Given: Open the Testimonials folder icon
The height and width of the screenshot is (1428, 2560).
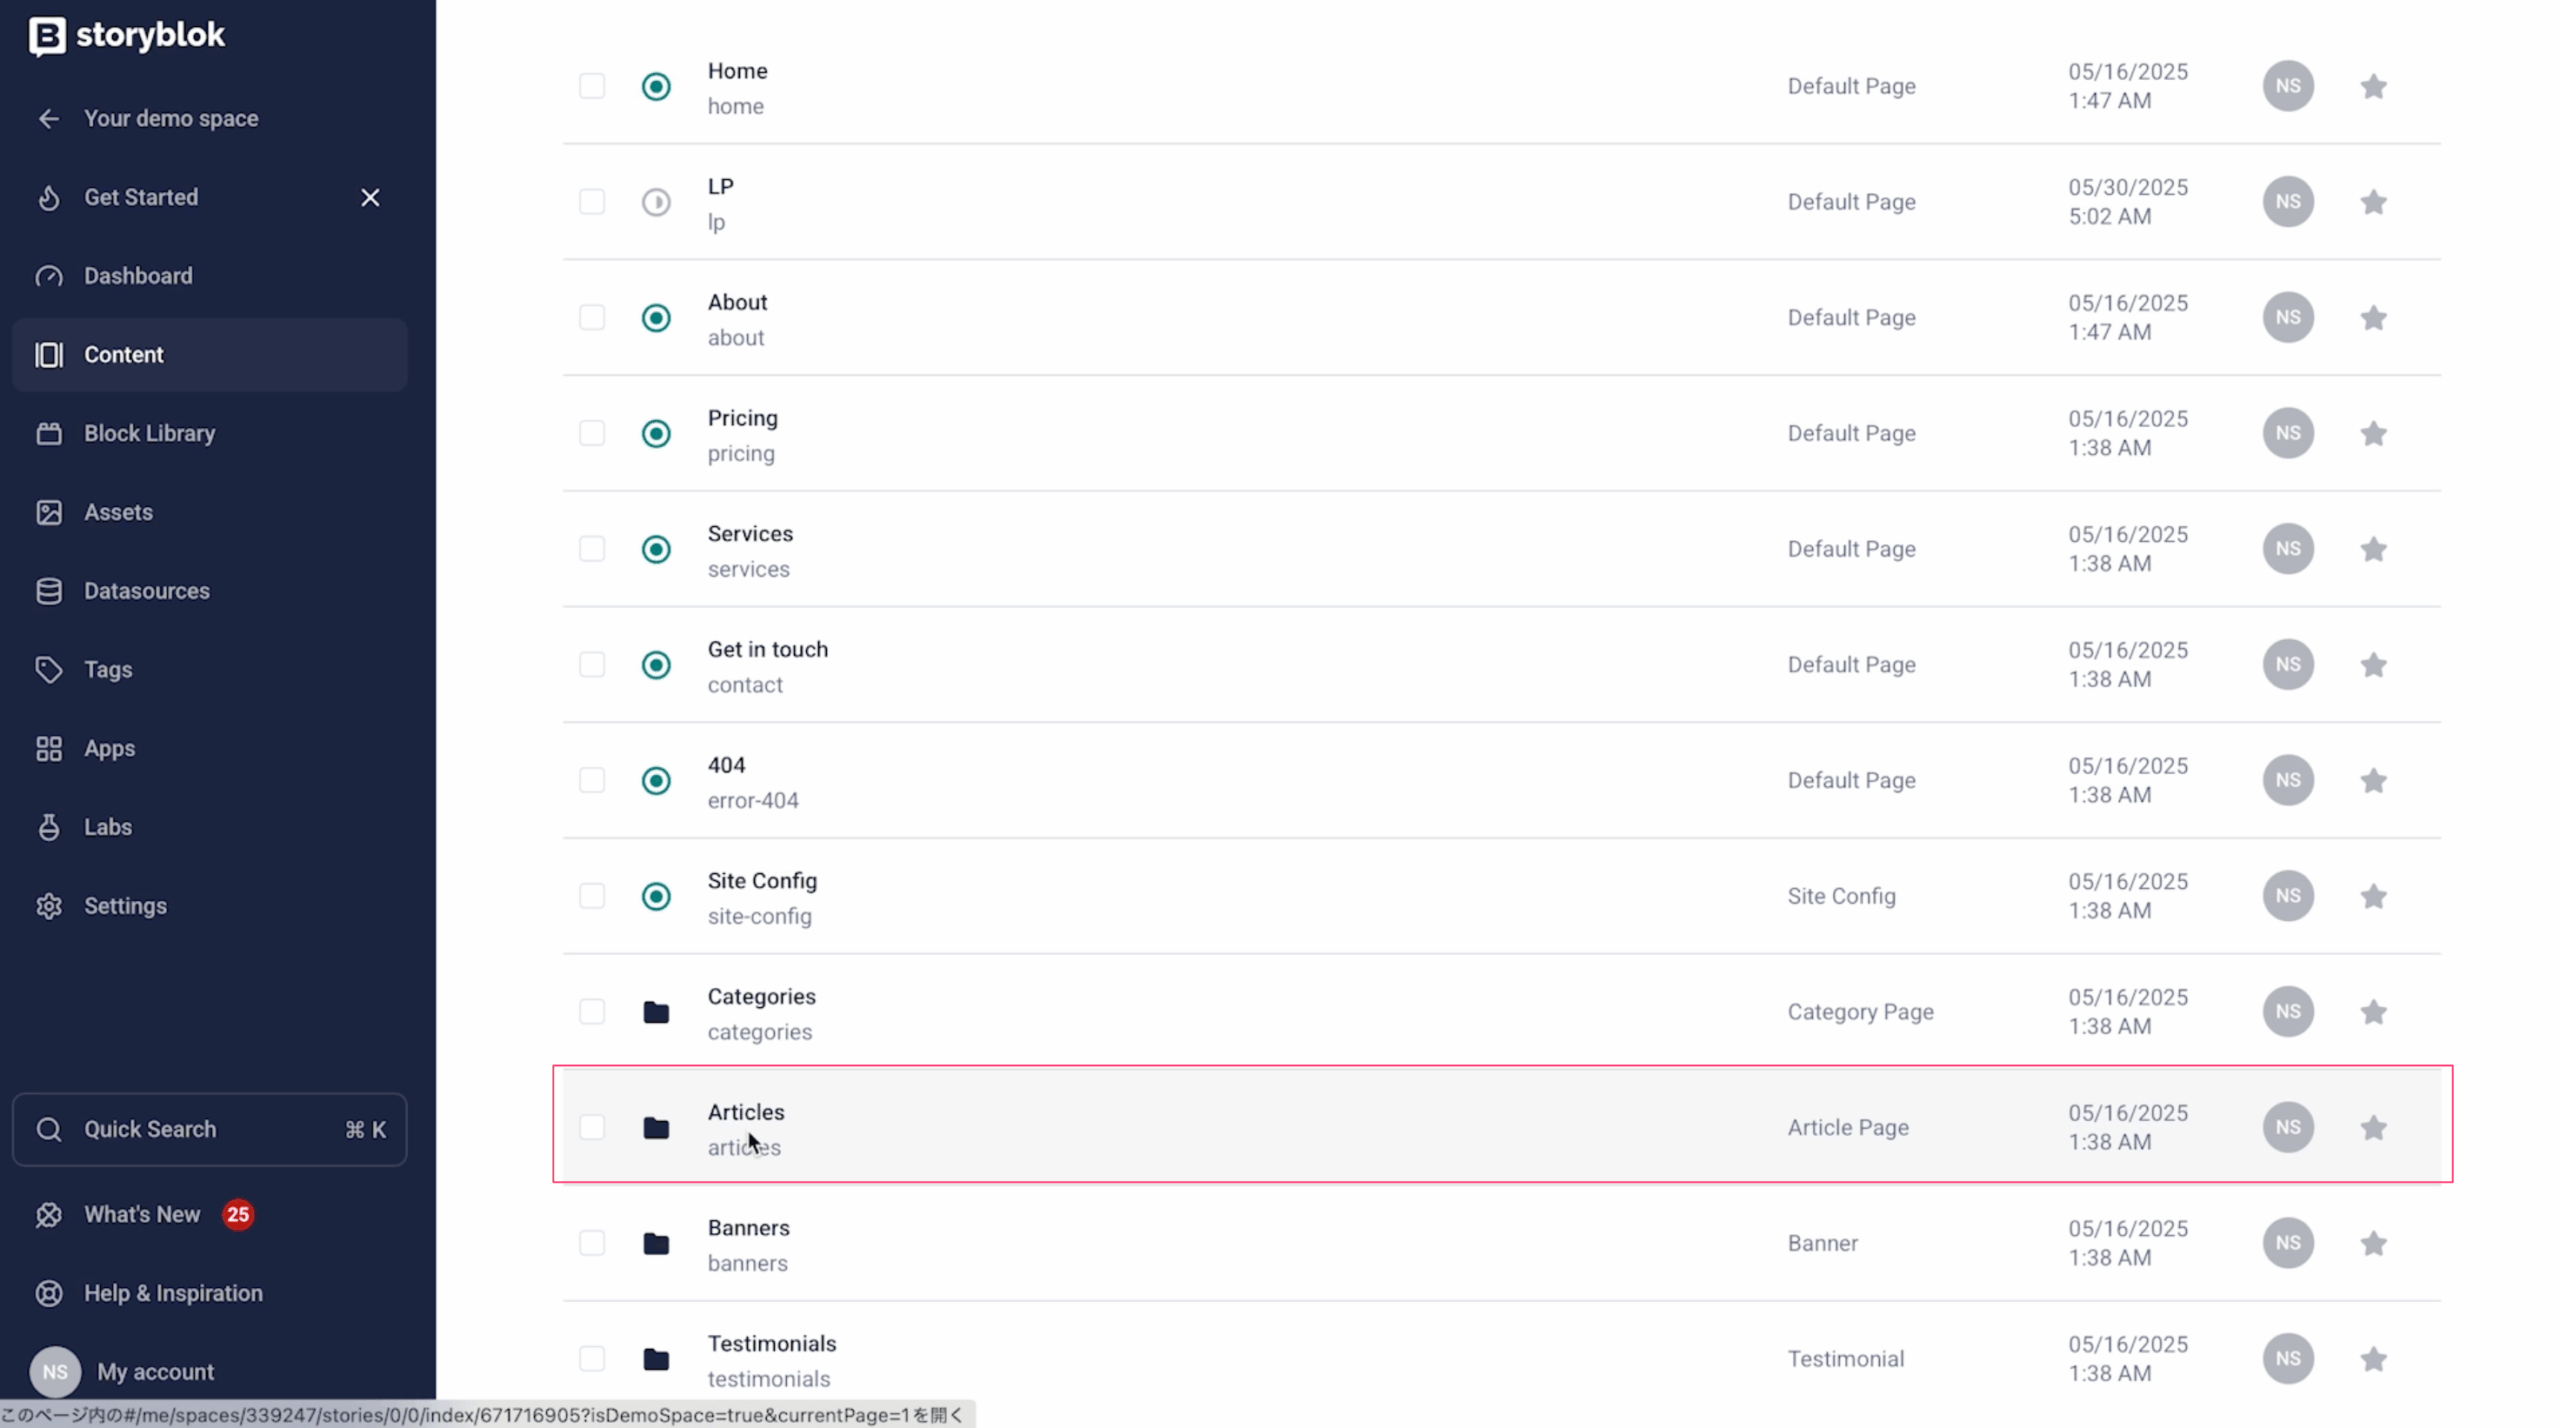Looking at the screenshot, I should [656, 1359].
